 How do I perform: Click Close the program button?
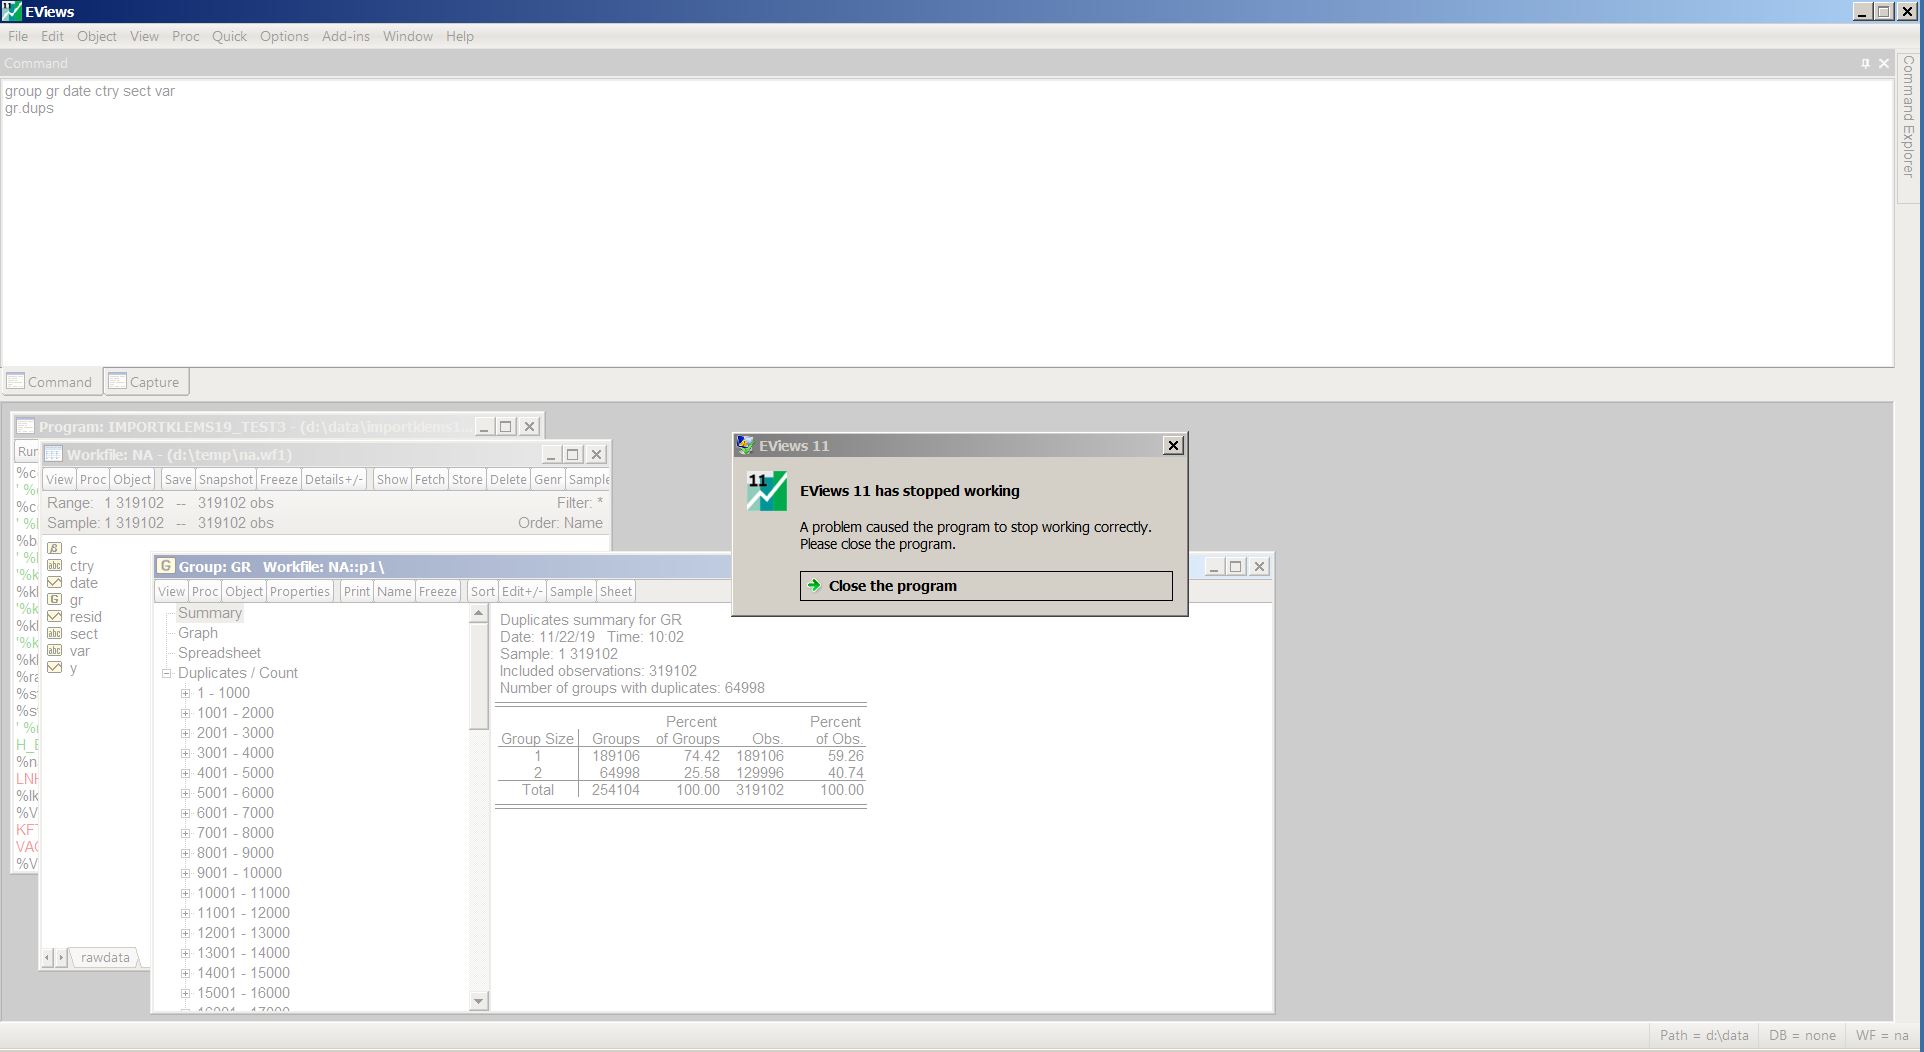(986, 586)
